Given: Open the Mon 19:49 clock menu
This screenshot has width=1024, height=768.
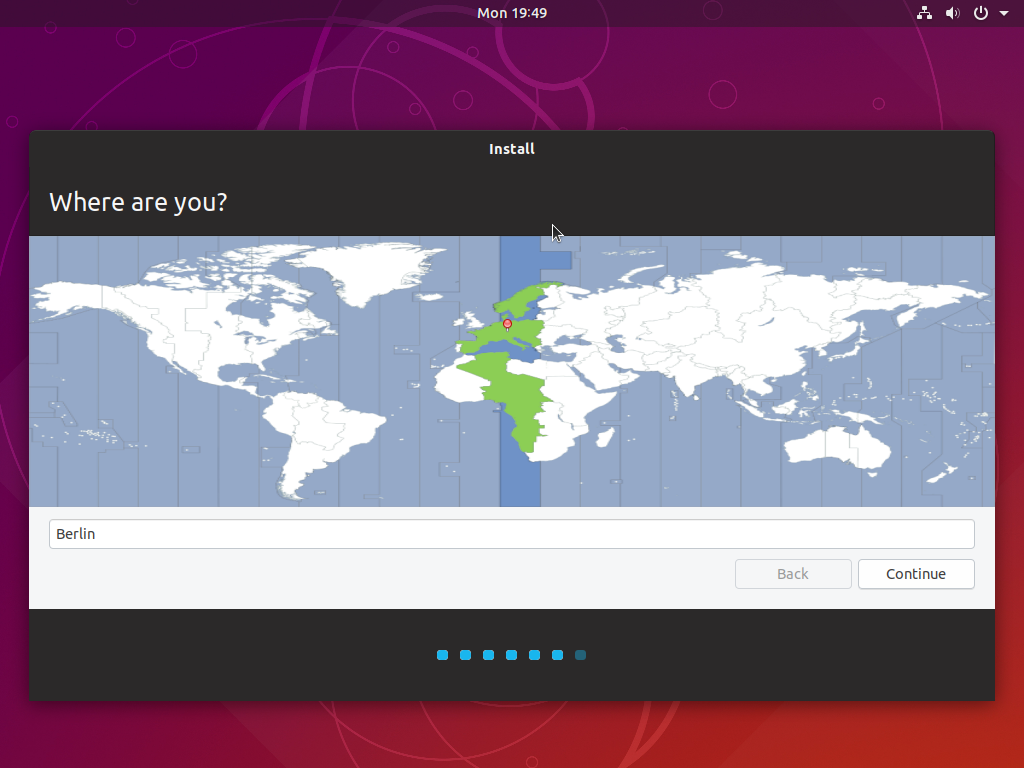Looking at the screenshot, I should 511,13.
